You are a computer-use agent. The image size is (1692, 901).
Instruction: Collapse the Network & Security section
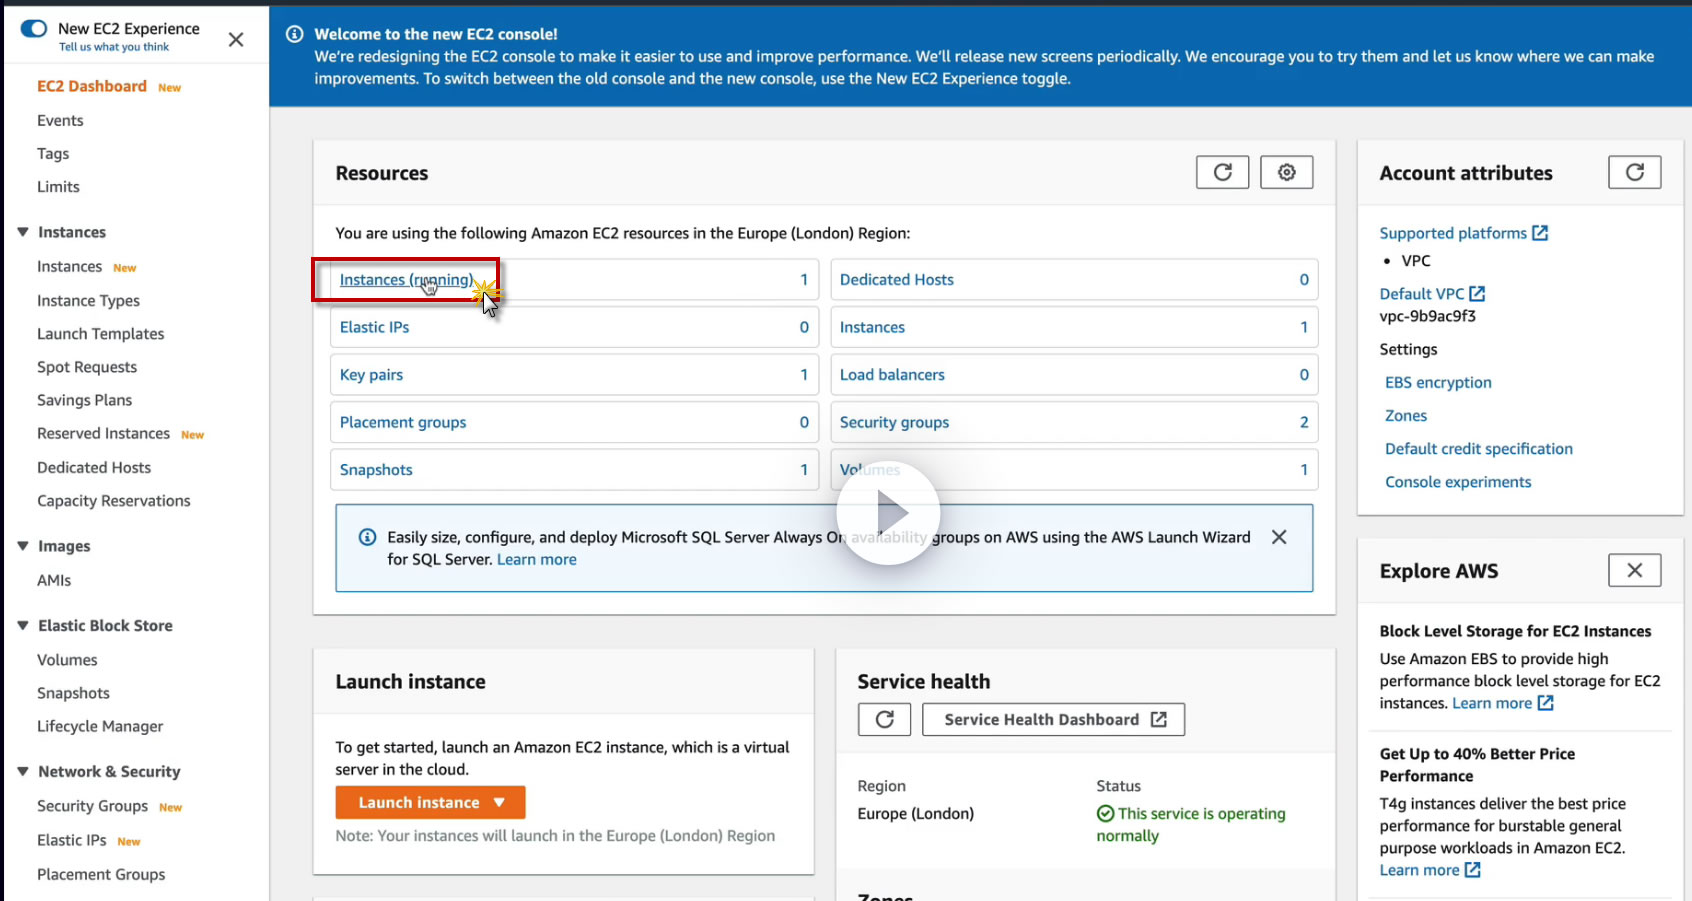click(23, 772)
